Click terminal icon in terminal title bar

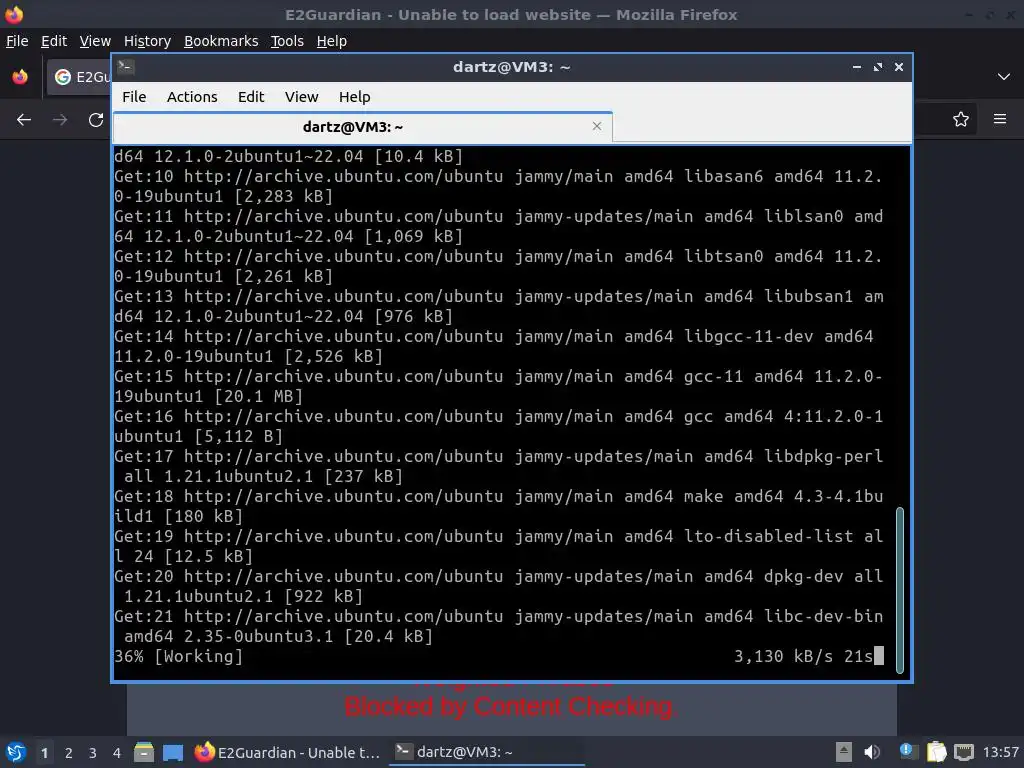click(x=126, y=67)
